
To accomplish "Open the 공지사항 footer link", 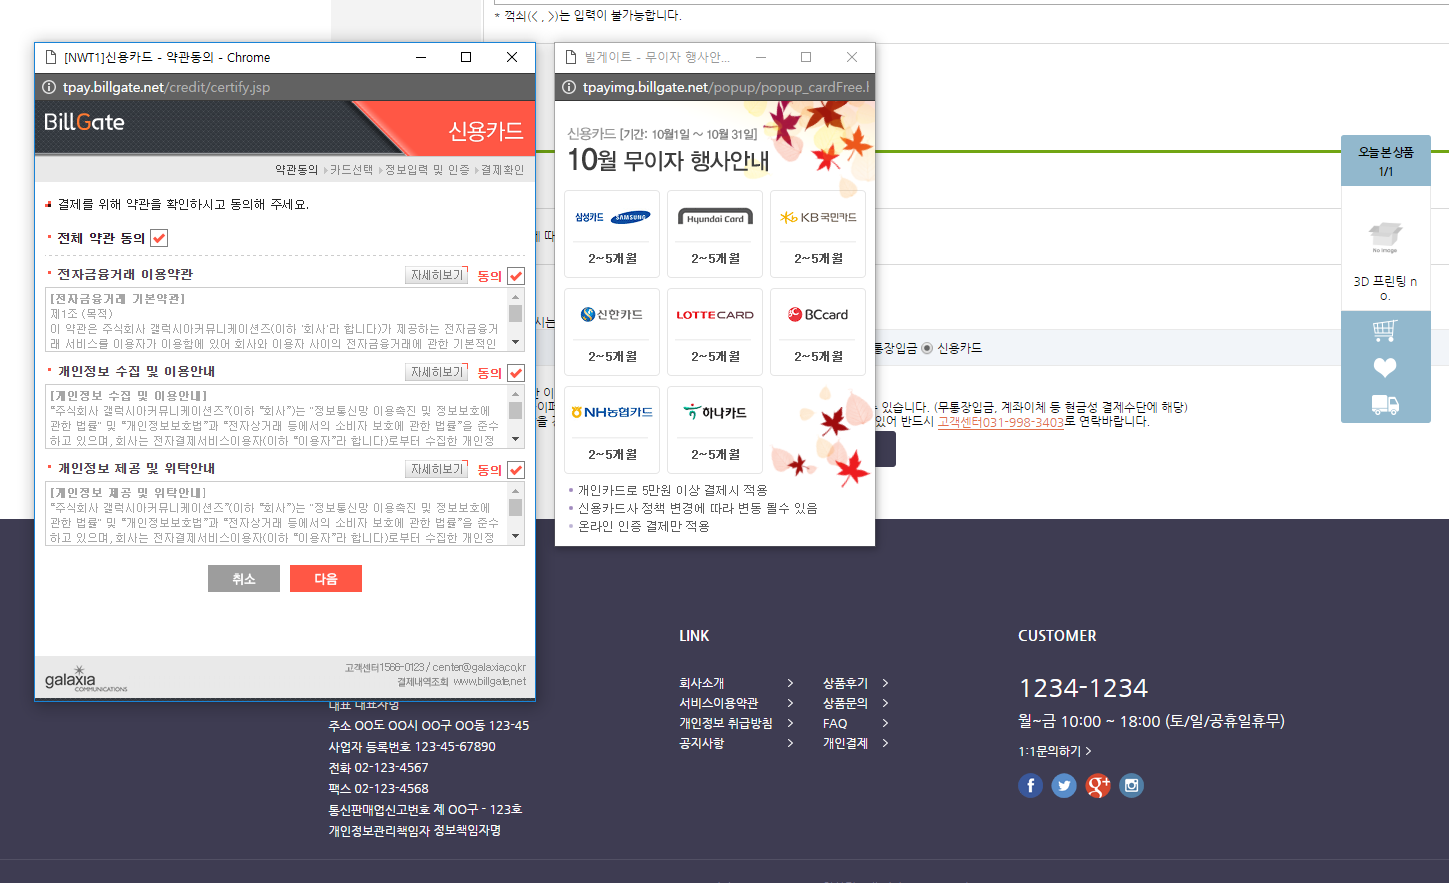I will point(702,743).
